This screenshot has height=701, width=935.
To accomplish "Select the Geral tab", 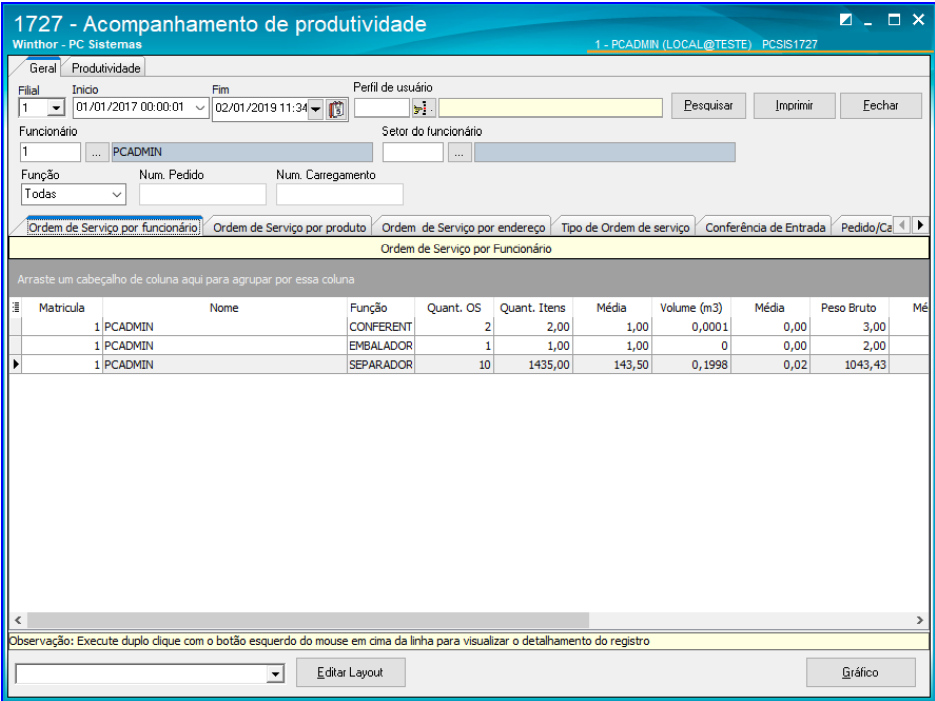I will coord(42,68).
